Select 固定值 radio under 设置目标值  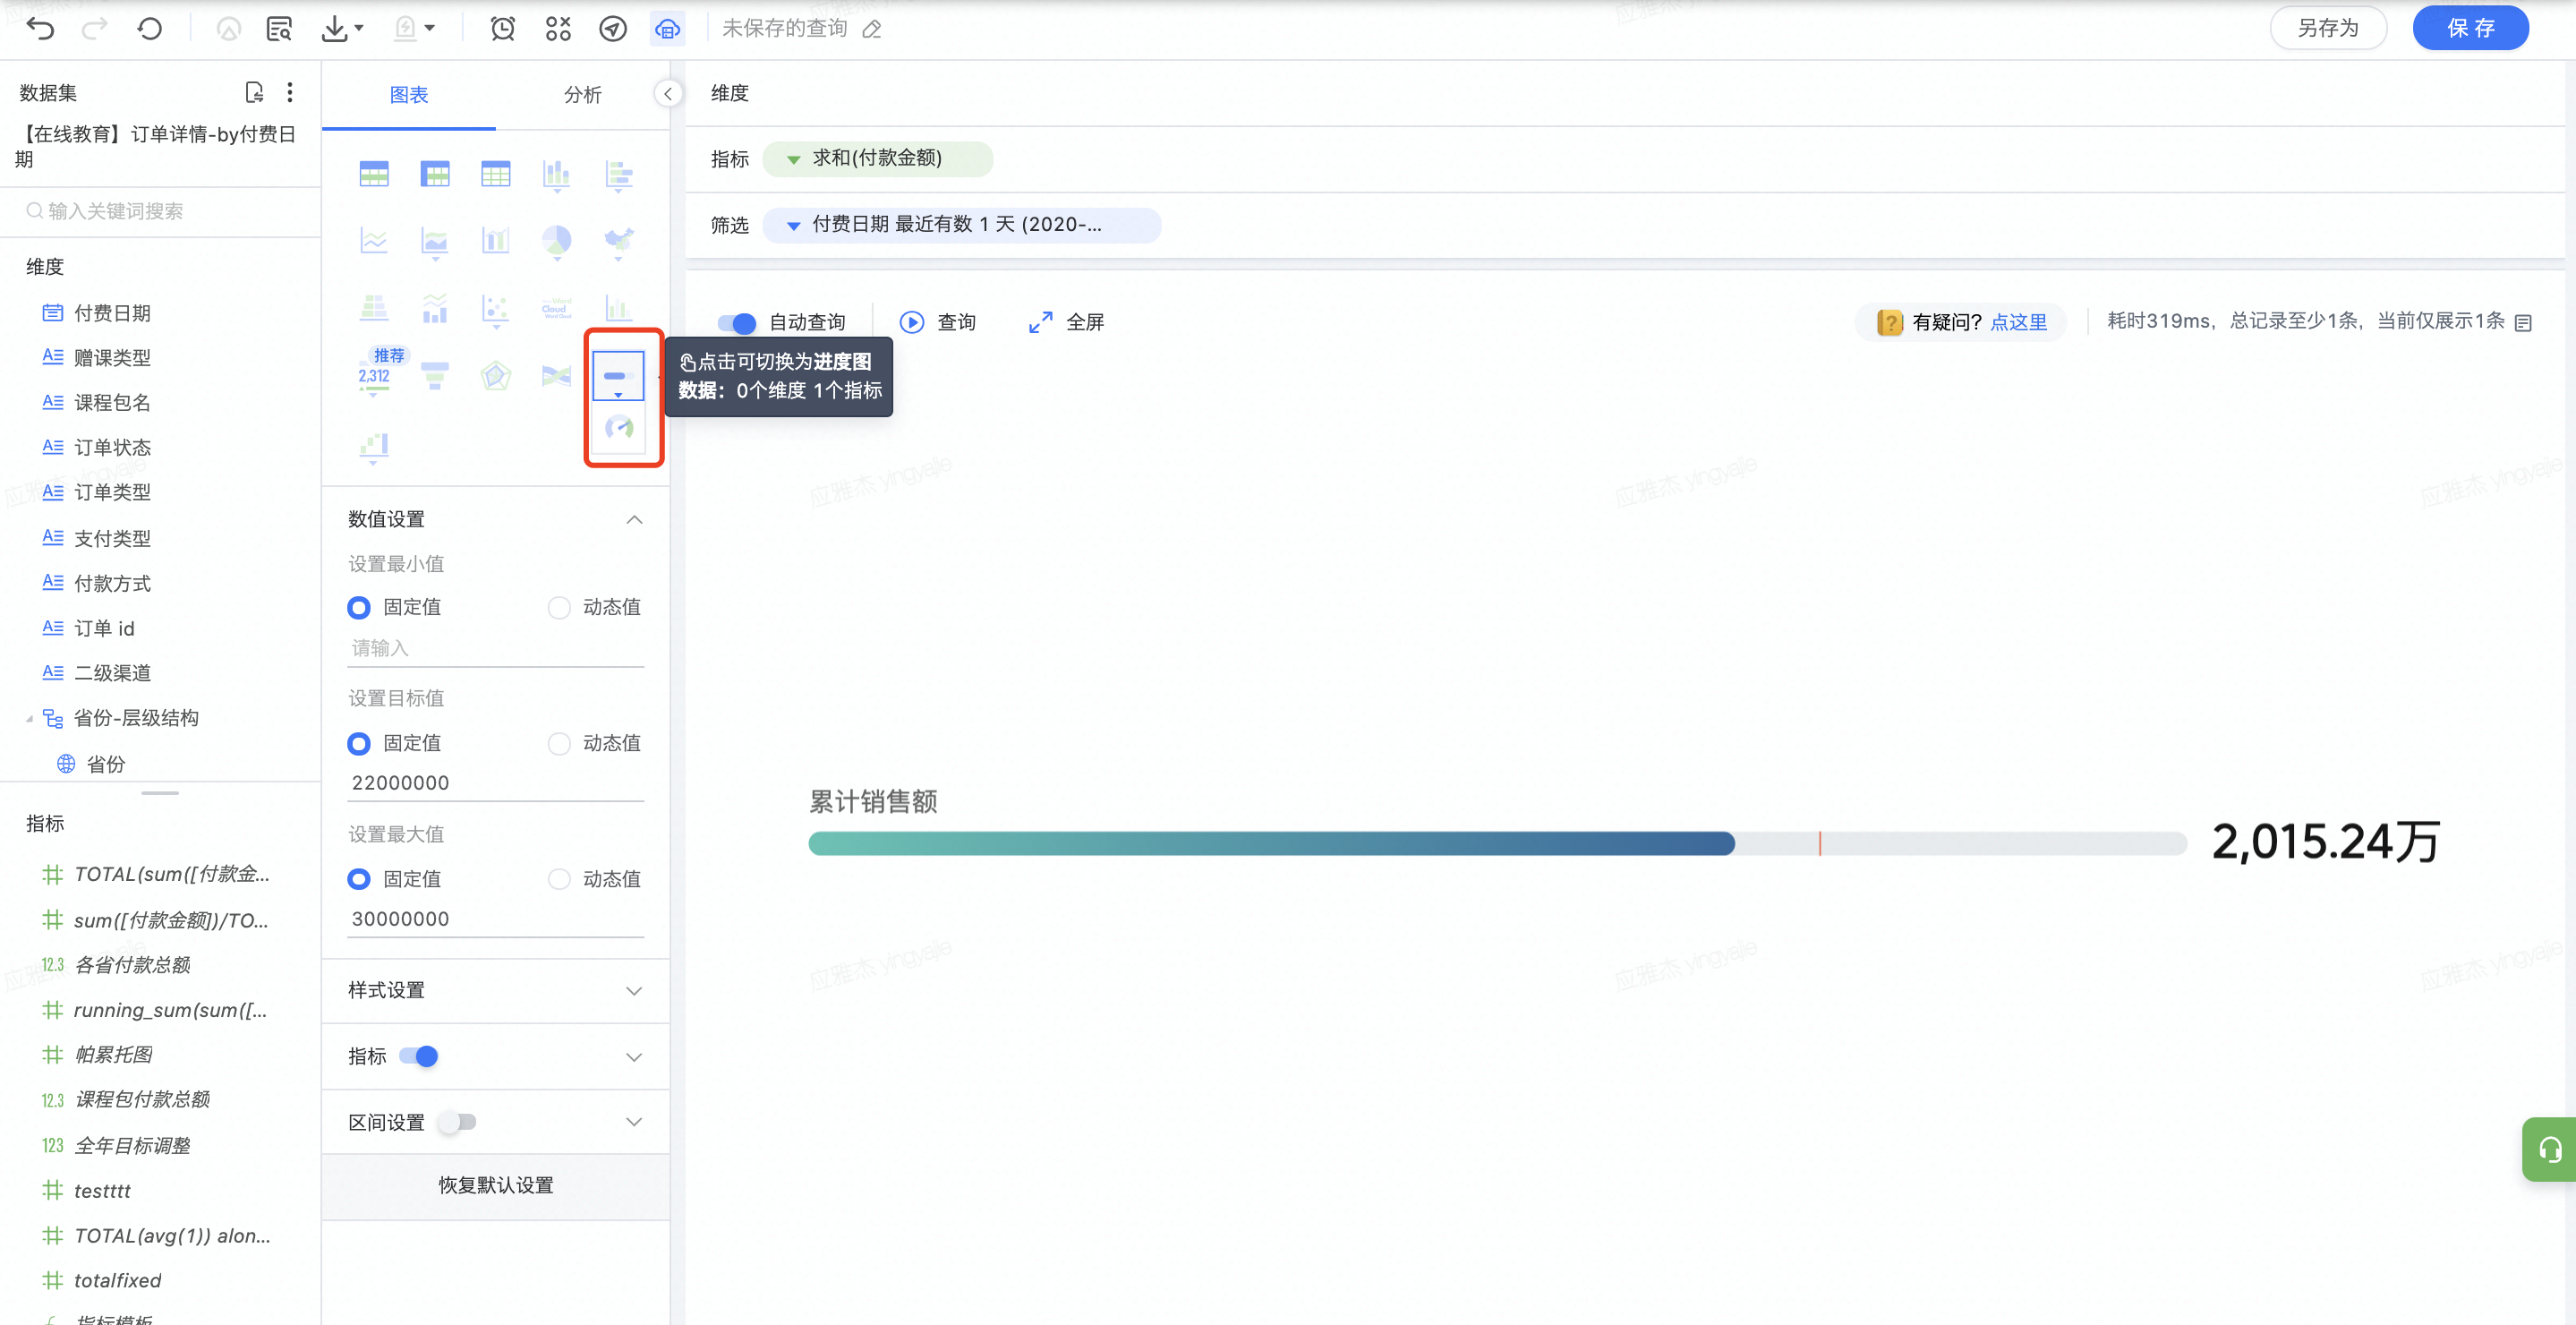tap(359, 743)
